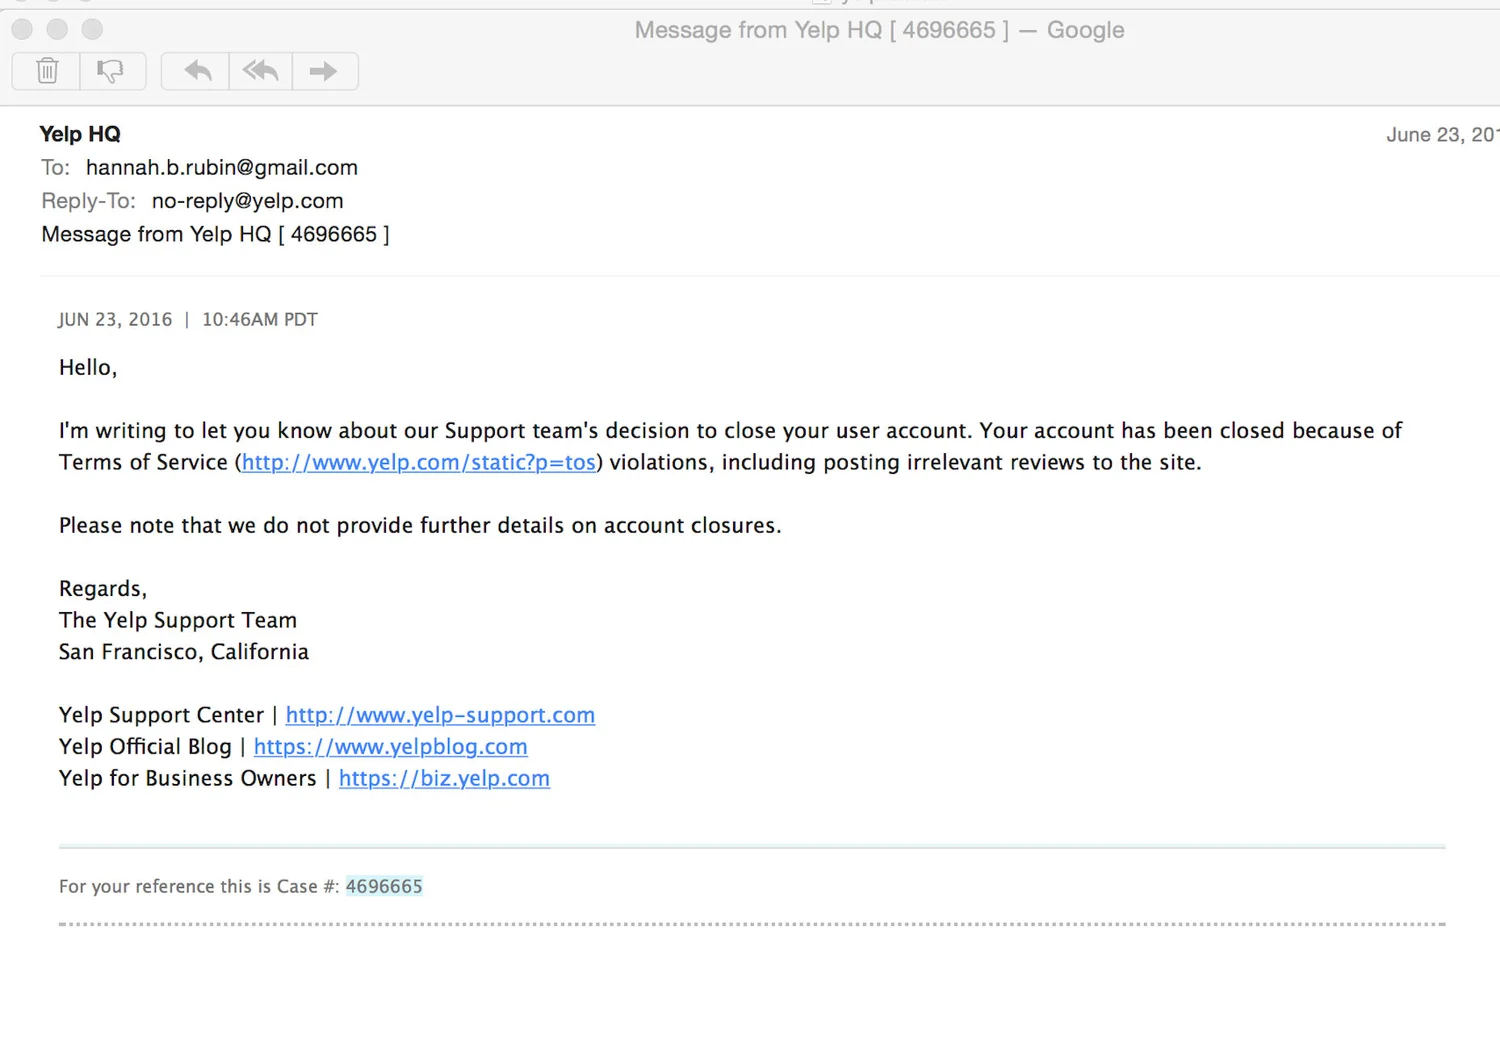This screenshot has width=1500, height=1053.
Task: Click 'Please note that we do not provide' sentence
Action: [x=420, y=526]
